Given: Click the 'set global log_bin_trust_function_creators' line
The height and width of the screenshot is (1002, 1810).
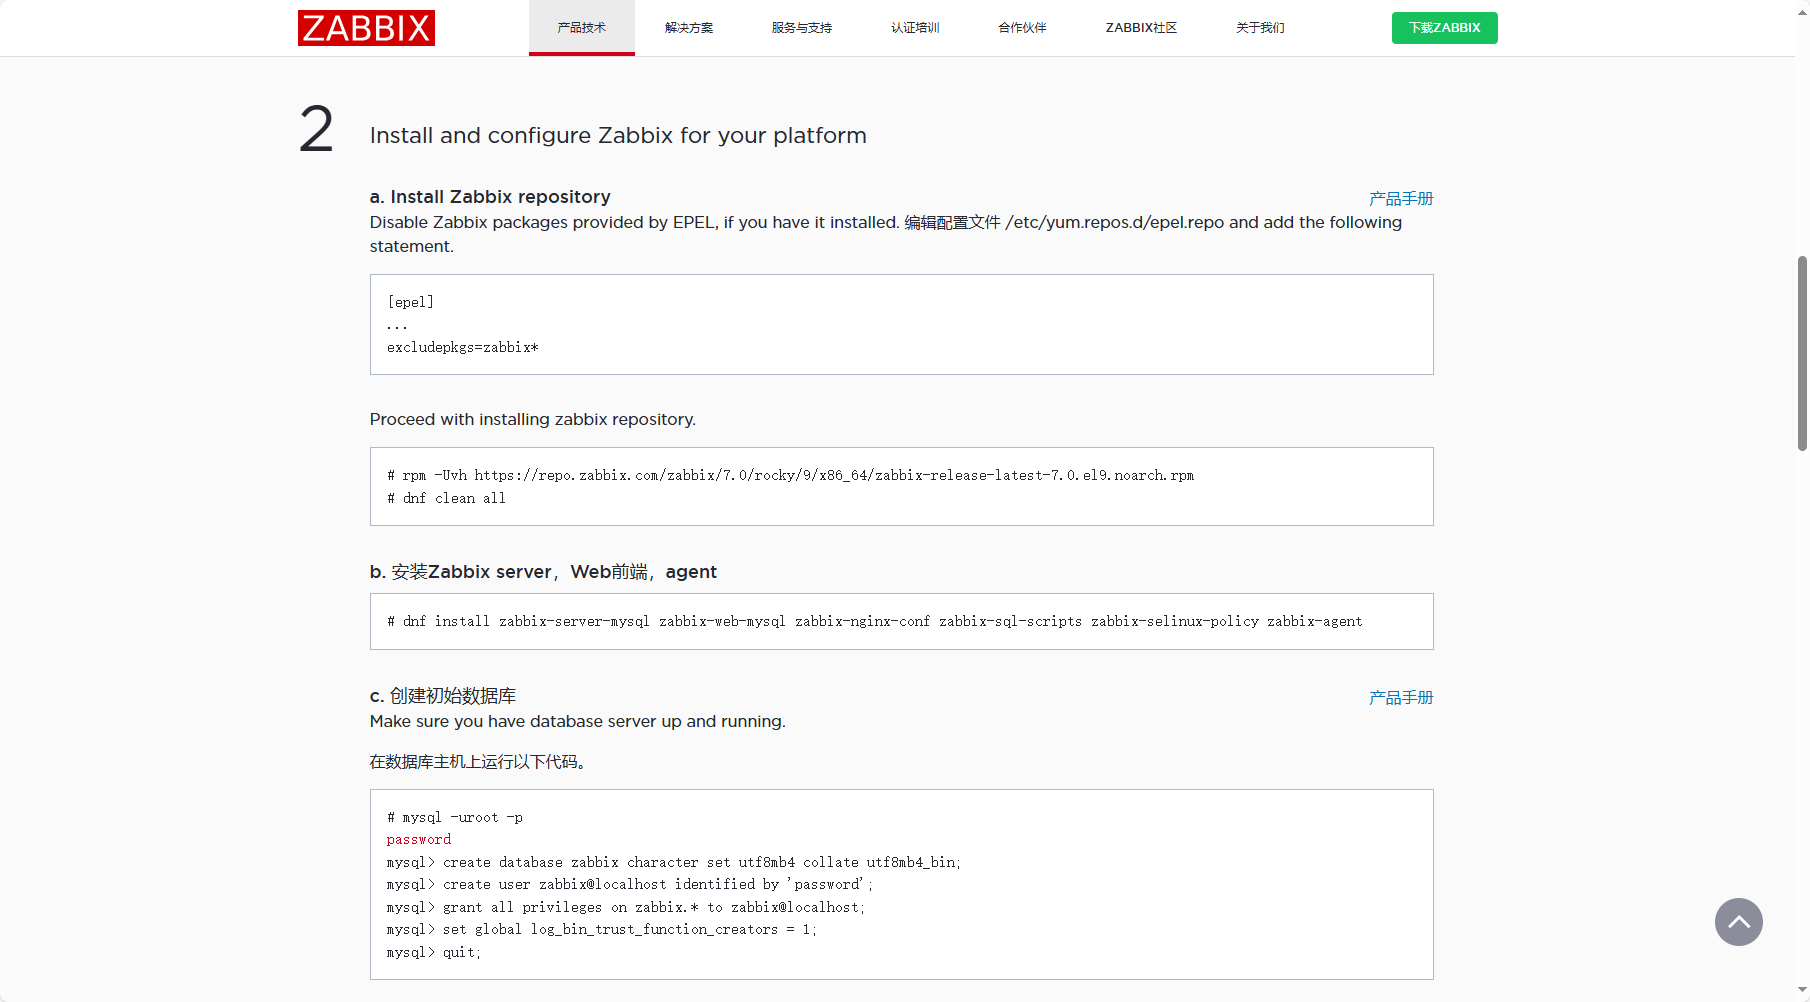Looking at the screenshot, I should (x=602, y=929).
